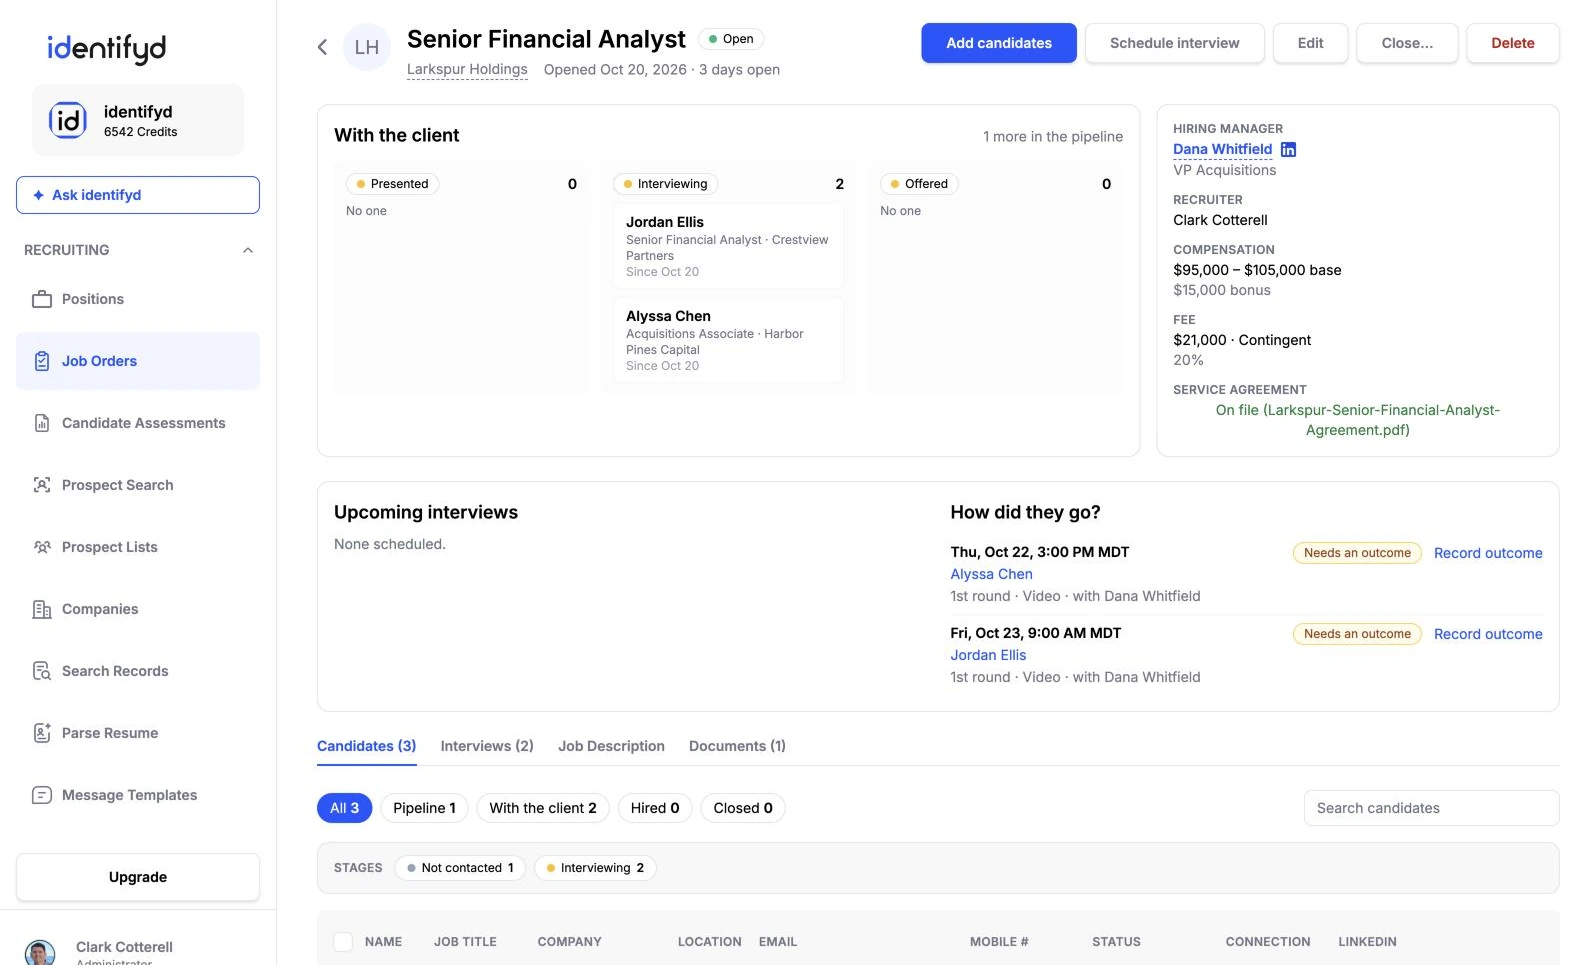Click the Parse Resume icon
Viewport: 1580px width, 965px height.
42,733
